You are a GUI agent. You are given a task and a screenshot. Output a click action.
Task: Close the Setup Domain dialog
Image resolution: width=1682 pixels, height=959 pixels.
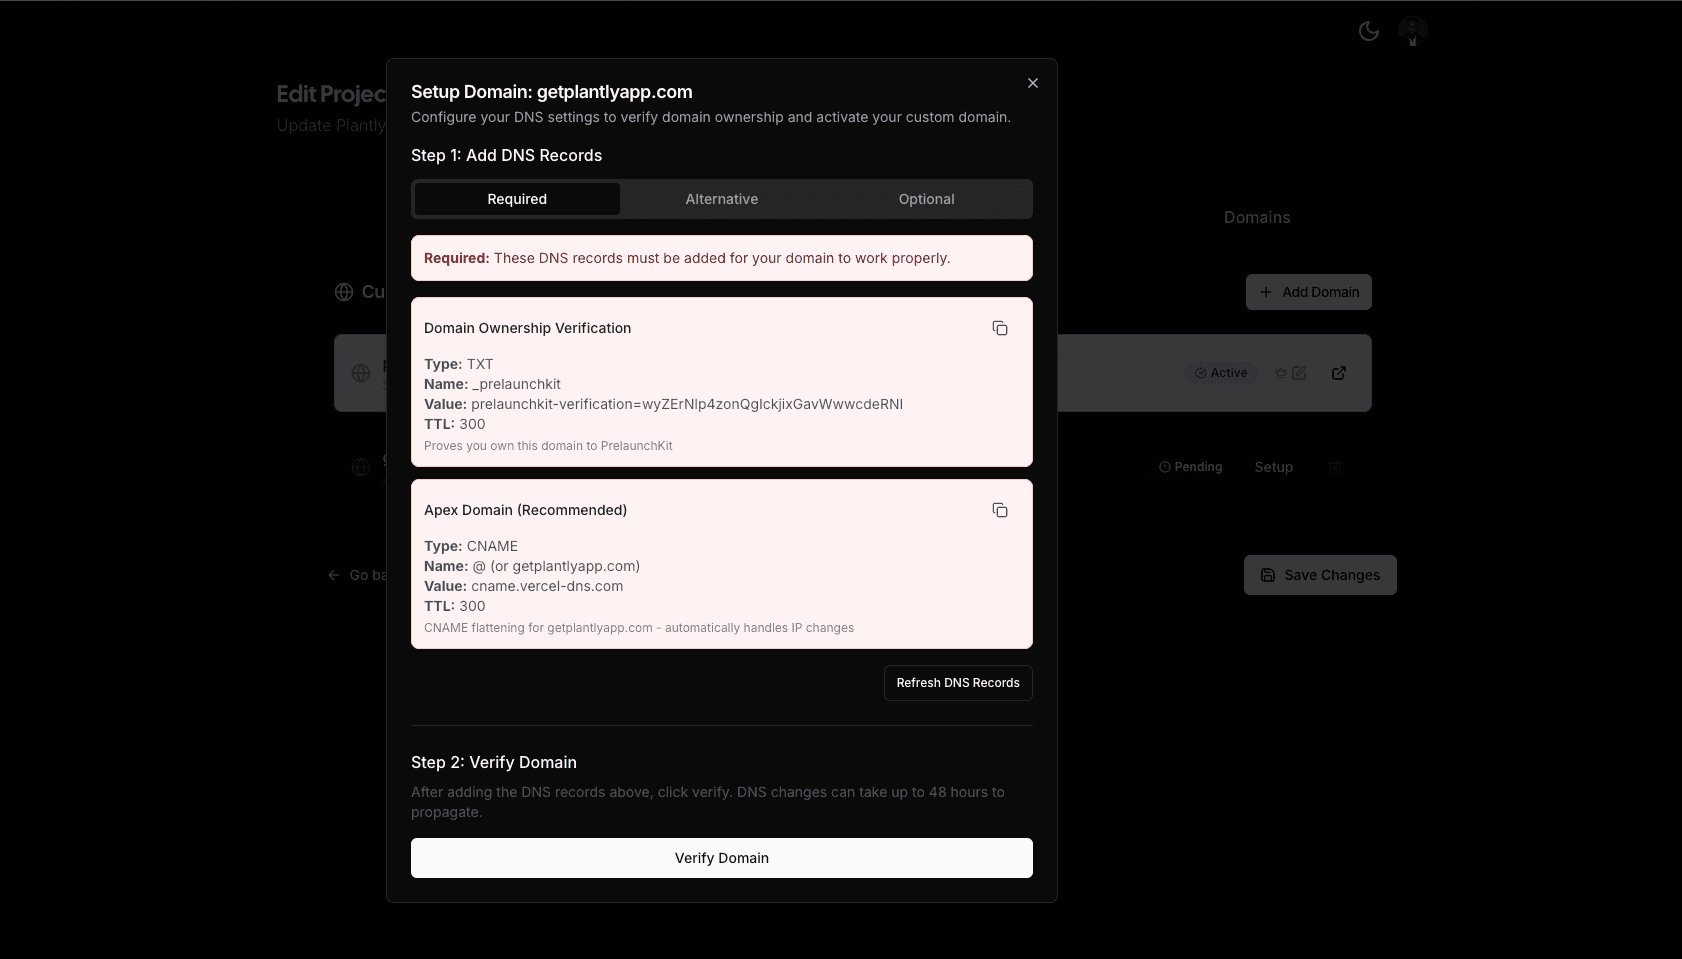1032,83
